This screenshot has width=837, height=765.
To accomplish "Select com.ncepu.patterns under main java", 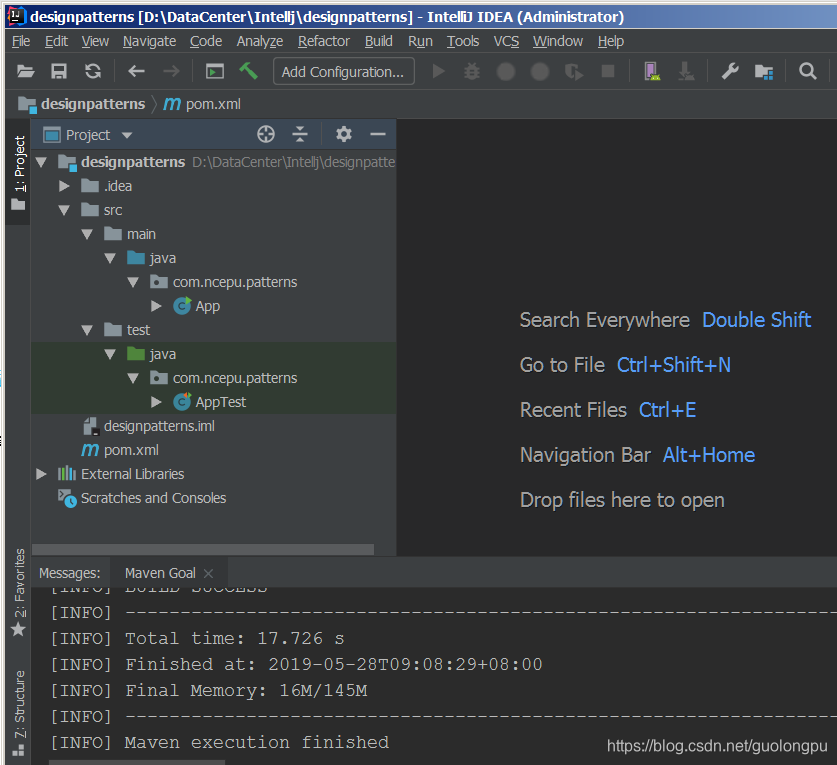I will [x=235, y=282].
